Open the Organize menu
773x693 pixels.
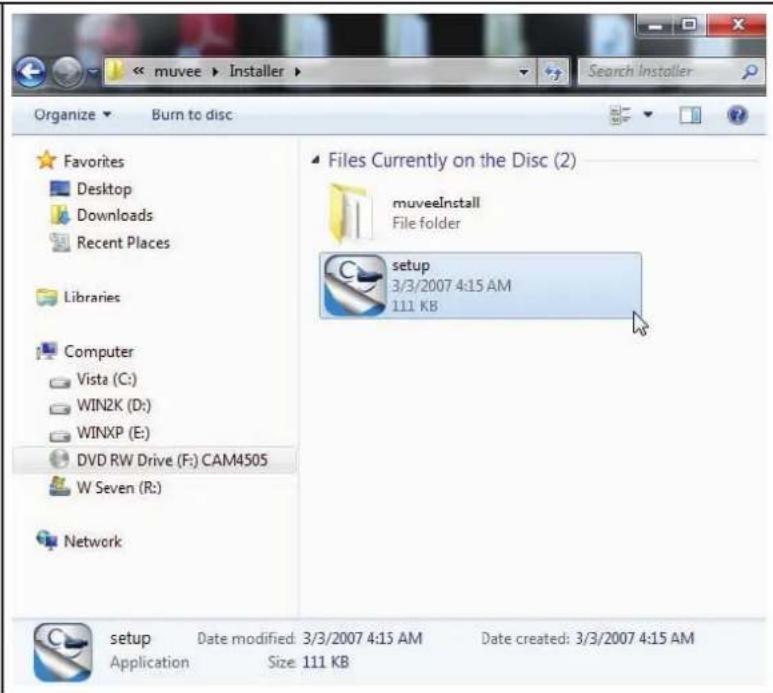point(72,115)
